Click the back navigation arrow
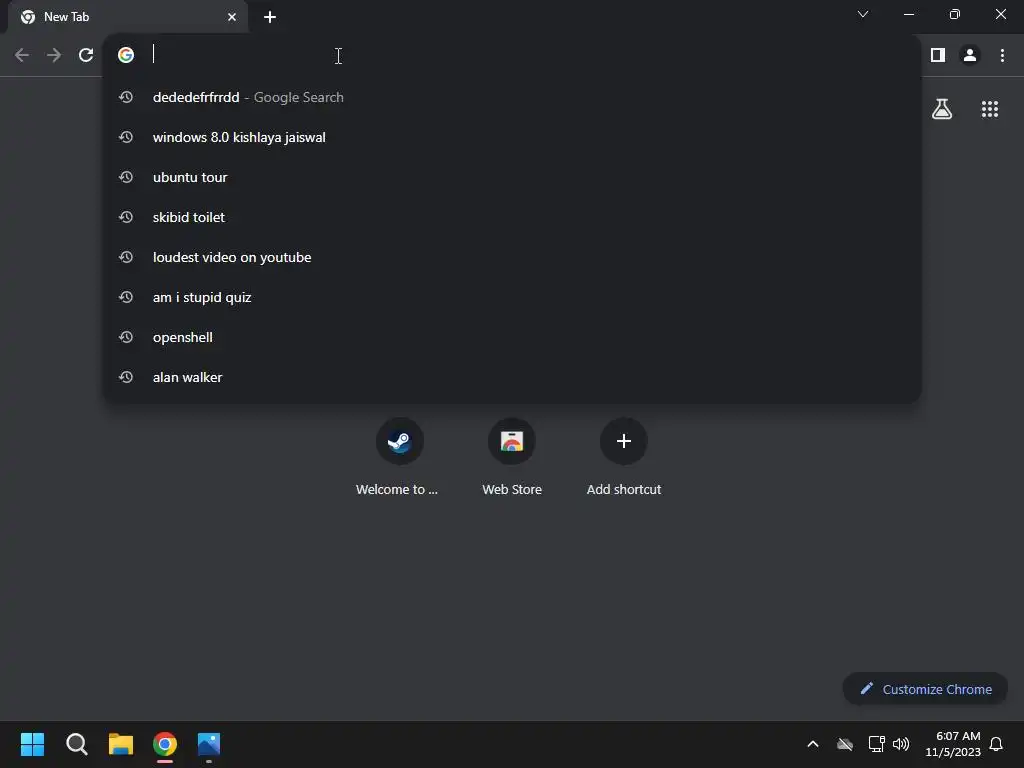This screenshot has width=1024, height=768. point(22,55)
